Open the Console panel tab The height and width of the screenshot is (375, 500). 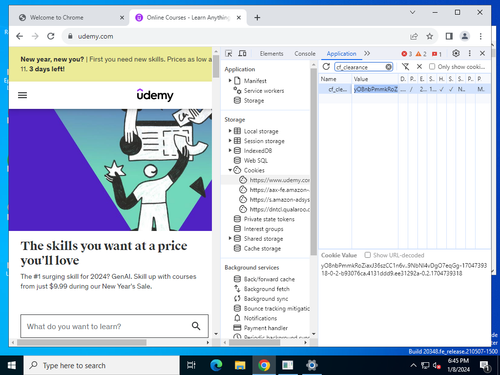(305, 54)
